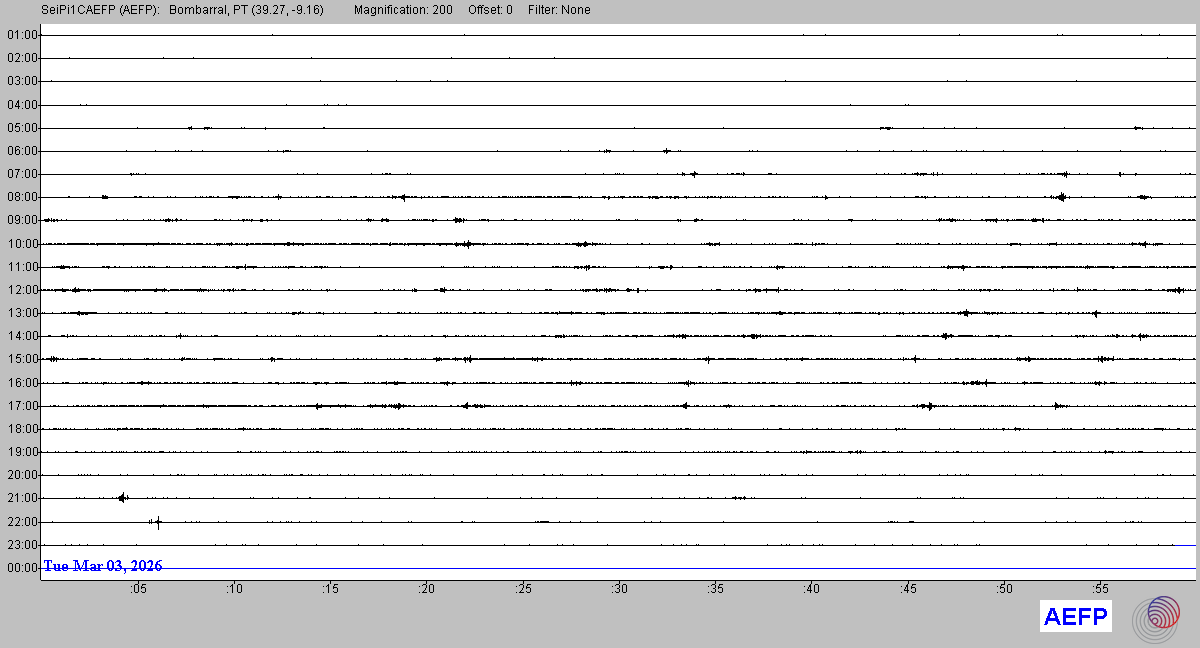Click the seismic spike on the 21:00 trace

(122, 497)
